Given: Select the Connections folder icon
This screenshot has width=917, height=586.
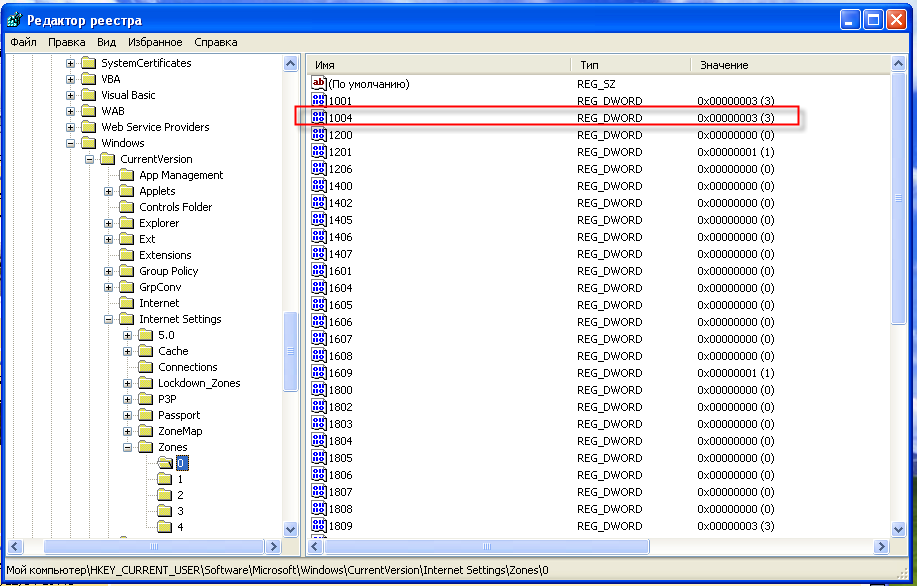Looking at the screenshot, I should (146, 367).
